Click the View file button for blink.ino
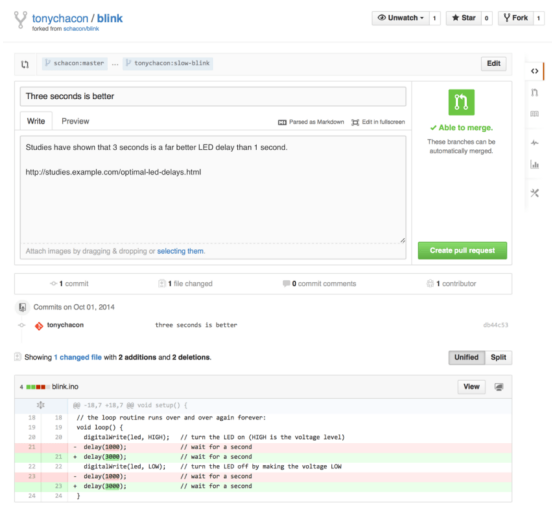555x505 pixels. coord(471,387)
